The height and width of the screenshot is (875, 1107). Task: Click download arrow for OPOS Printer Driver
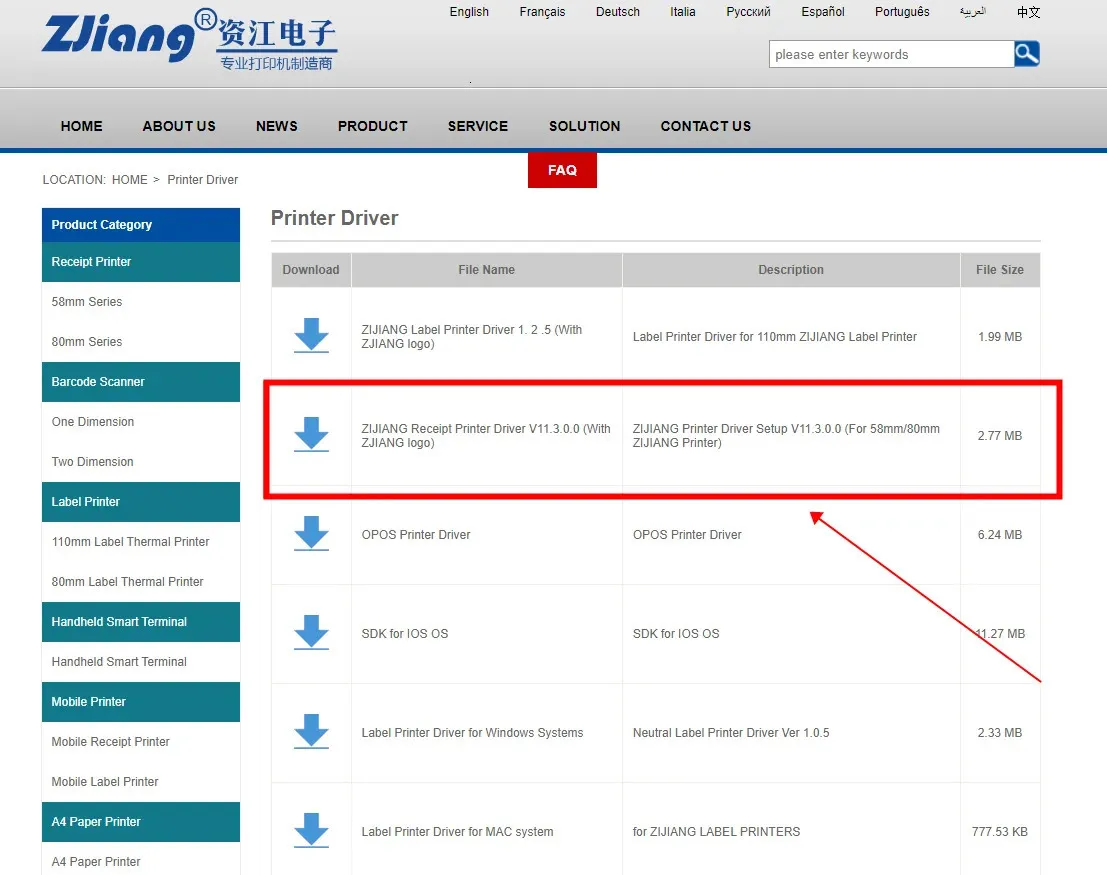[x=311, y=534]
